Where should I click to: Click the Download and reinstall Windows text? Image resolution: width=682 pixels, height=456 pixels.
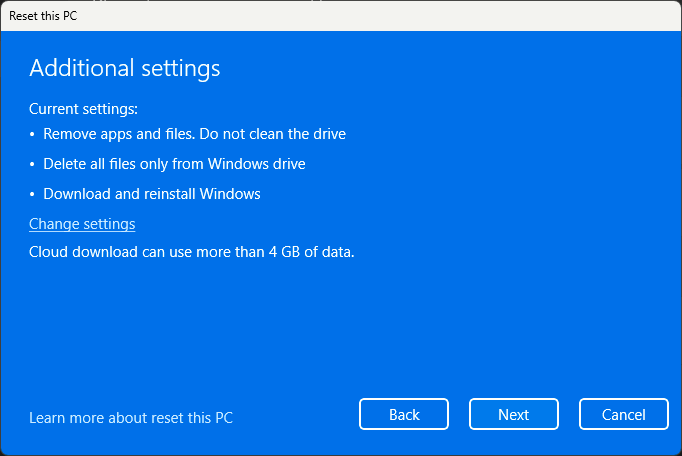coord(151,194)
